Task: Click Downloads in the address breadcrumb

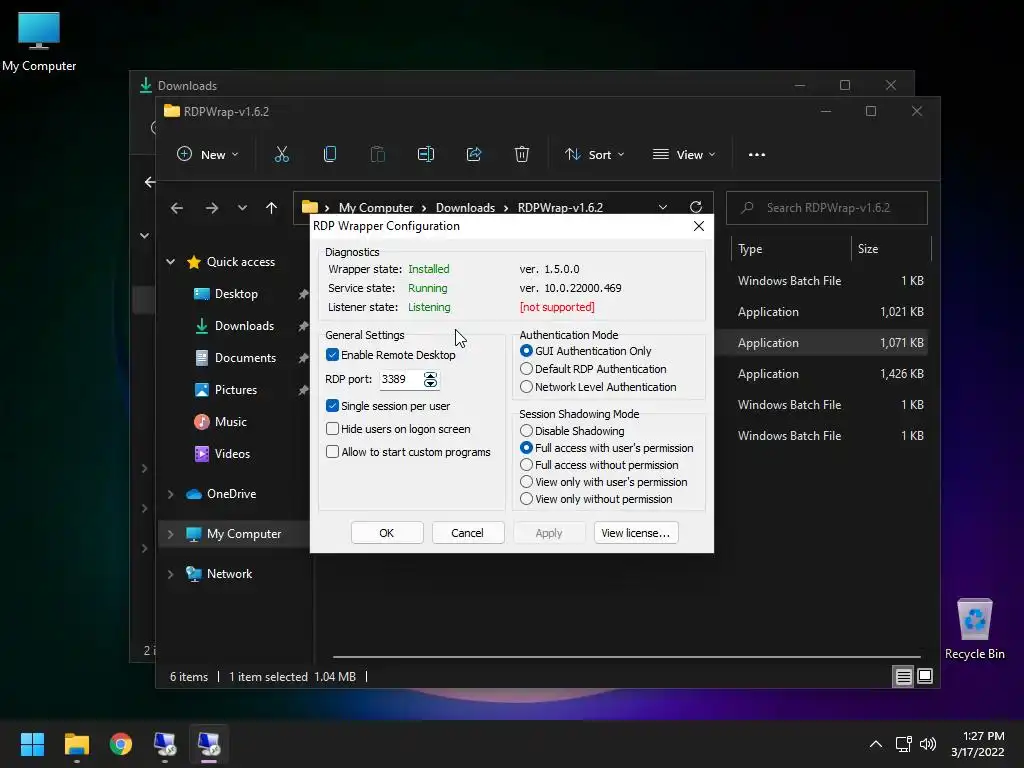Action: coord(465,208)
